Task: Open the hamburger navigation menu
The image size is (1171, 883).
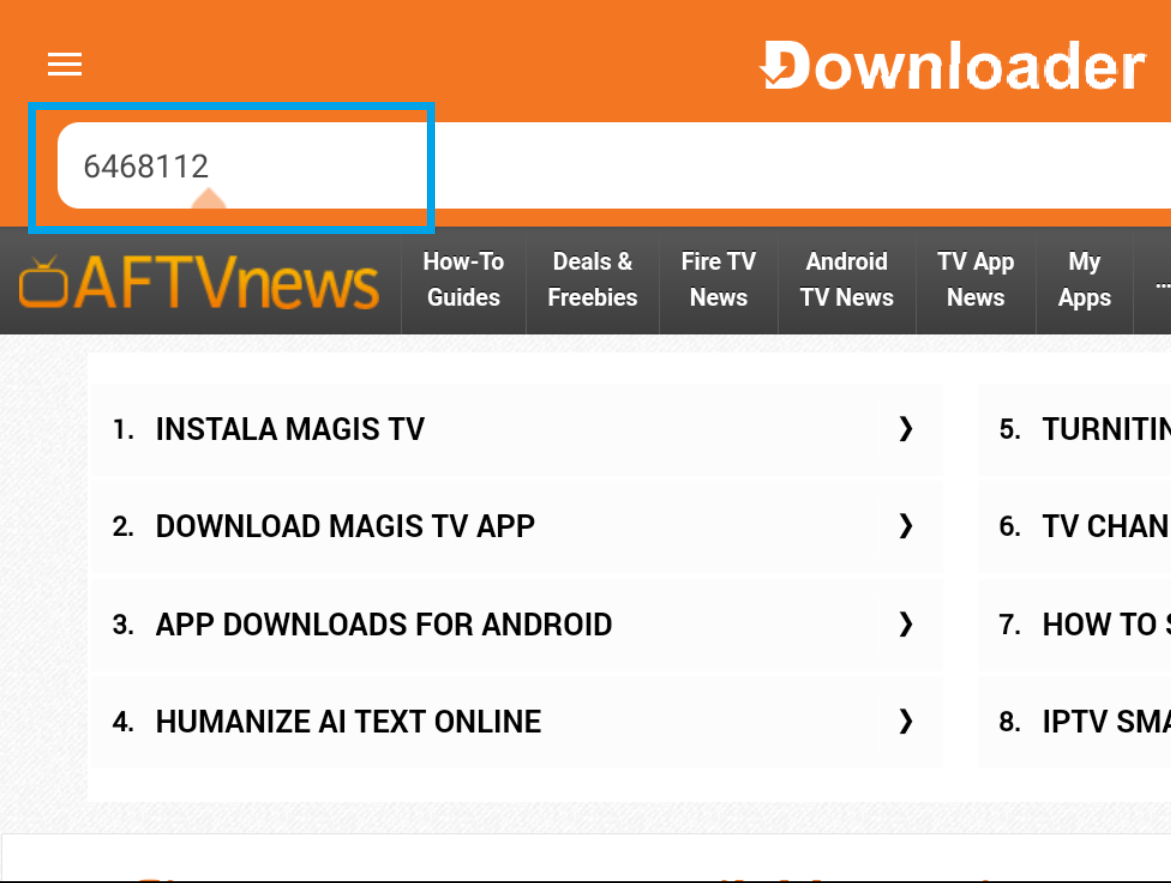Action: click(x=64, y=64)
